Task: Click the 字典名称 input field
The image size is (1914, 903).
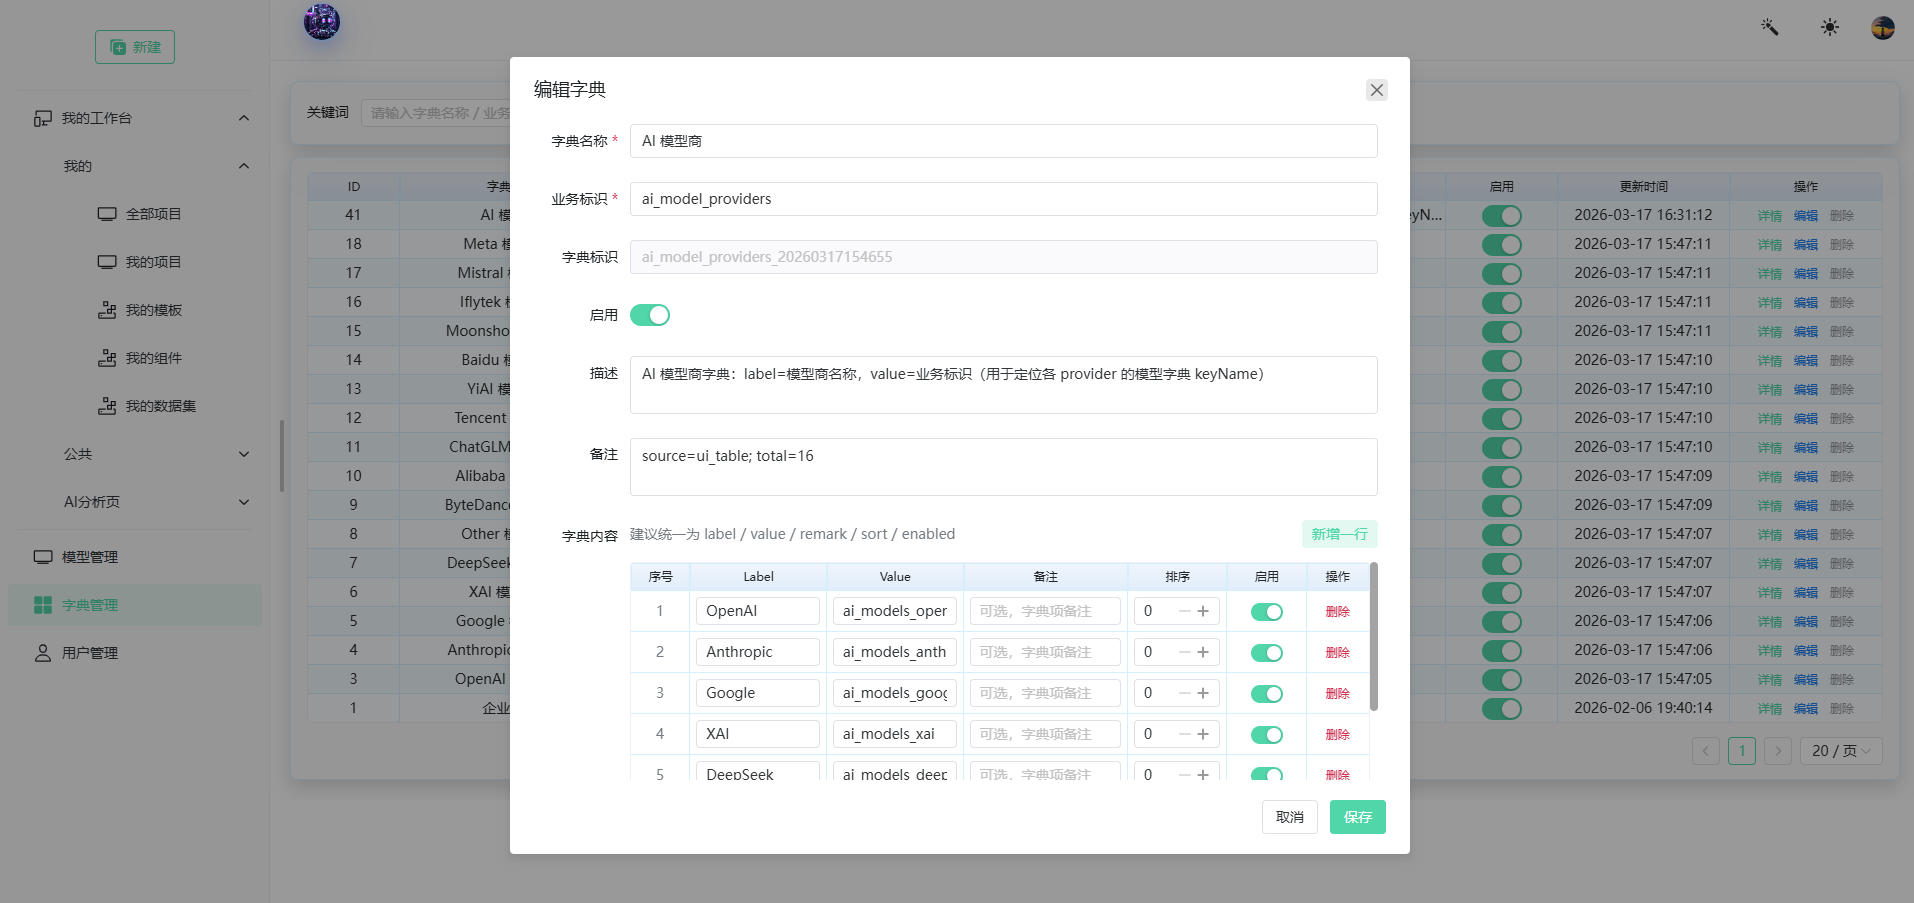Action: [x=1004, y=141]
